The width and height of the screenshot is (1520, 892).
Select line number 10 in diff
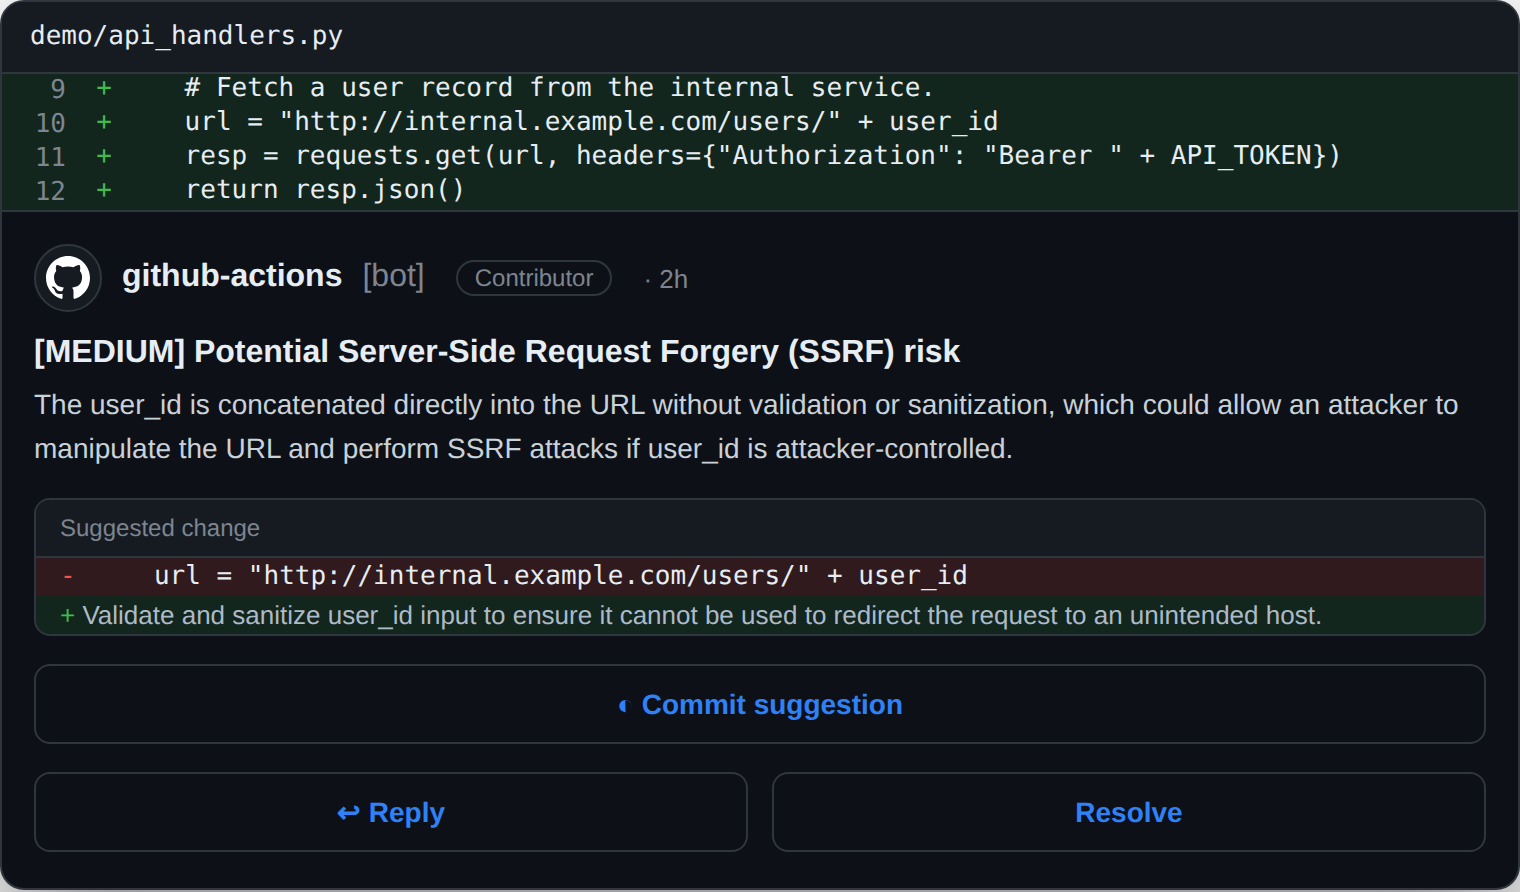pos(51,122)
